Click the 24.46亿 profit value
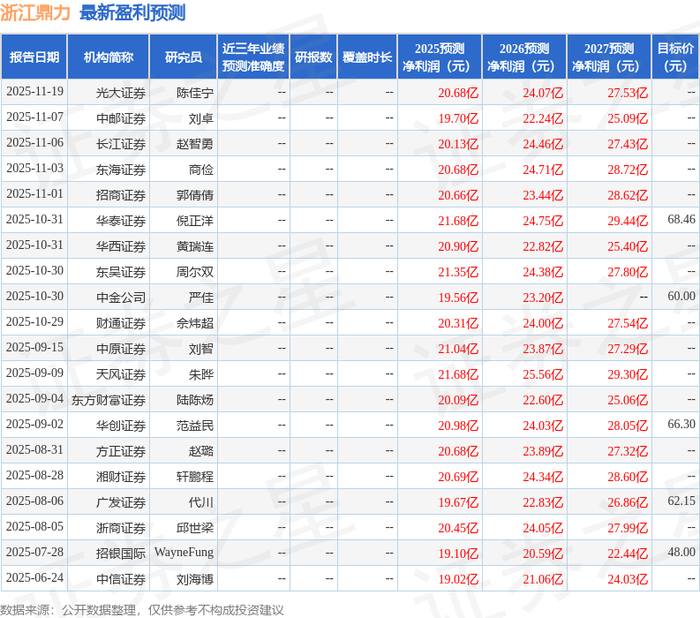The width and height of the screenshot is (700, 618). point(543,144)
